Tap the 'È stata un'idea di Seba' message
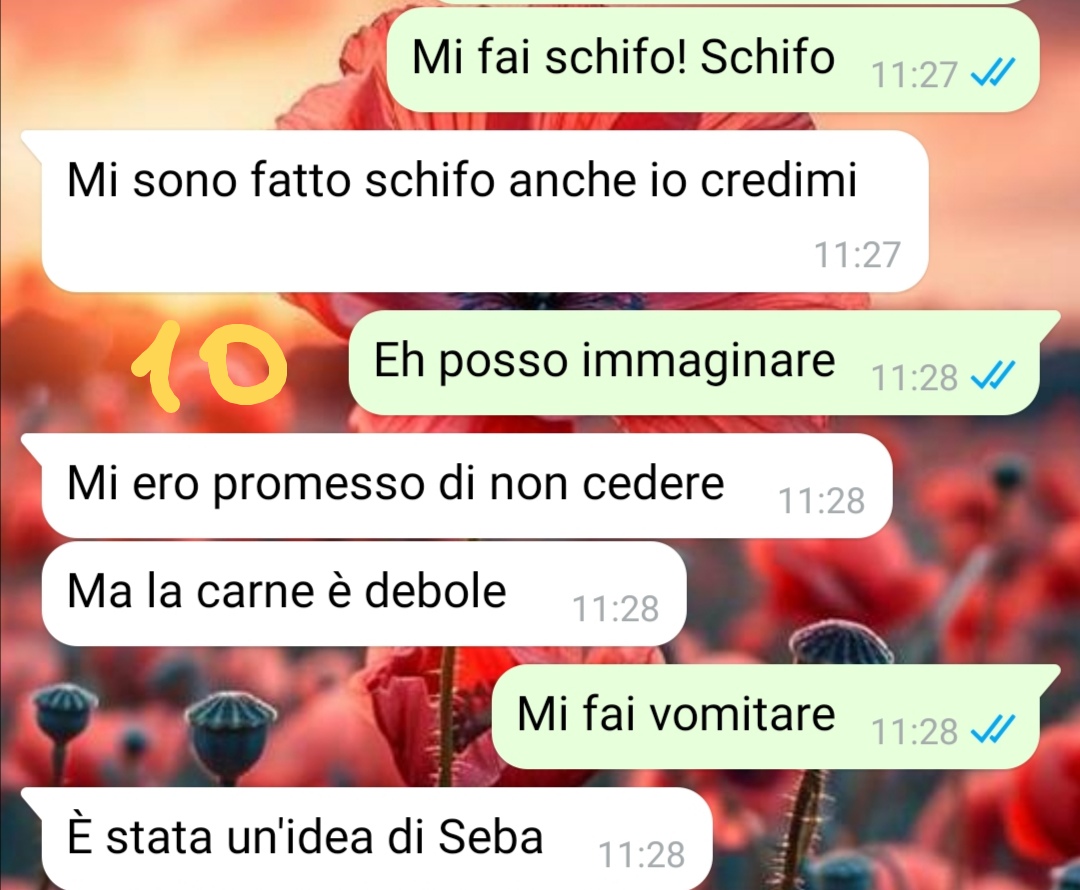The height and width of the screenshot is (890, 1080). tap(376, 839)
